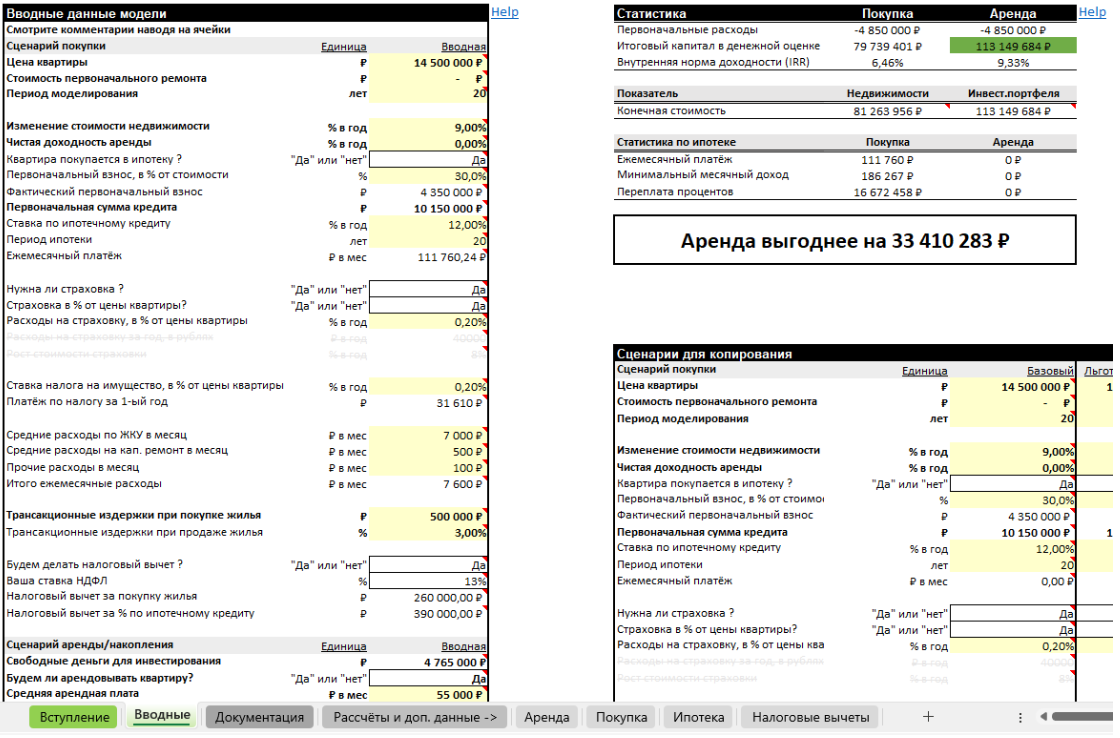Screen dimensions: 1120x738
Task: Open the Help link beside Статистика table
Action: 1092,12
